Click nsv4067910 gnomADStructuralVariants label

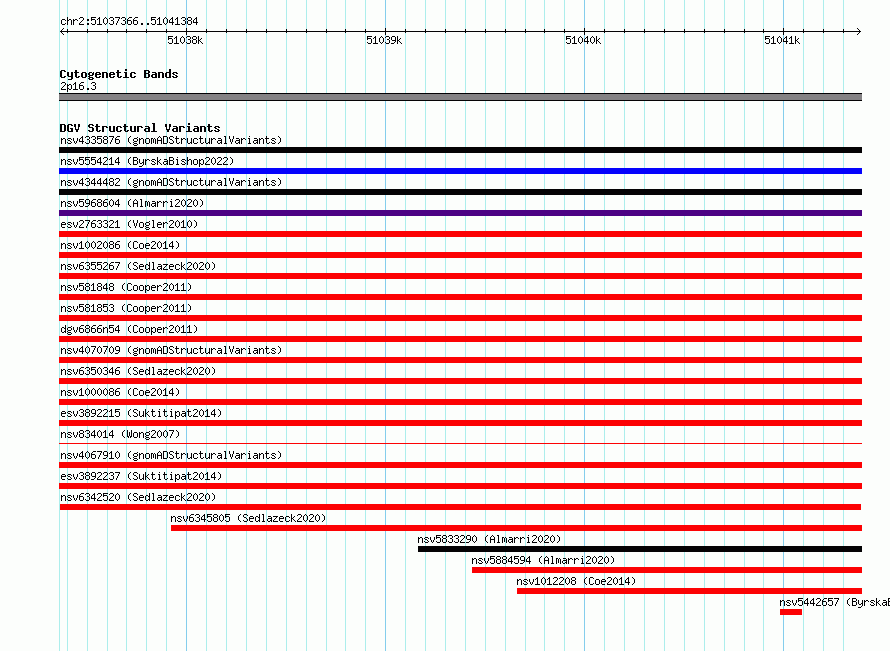pyautogui.click(x=171, y=455)
